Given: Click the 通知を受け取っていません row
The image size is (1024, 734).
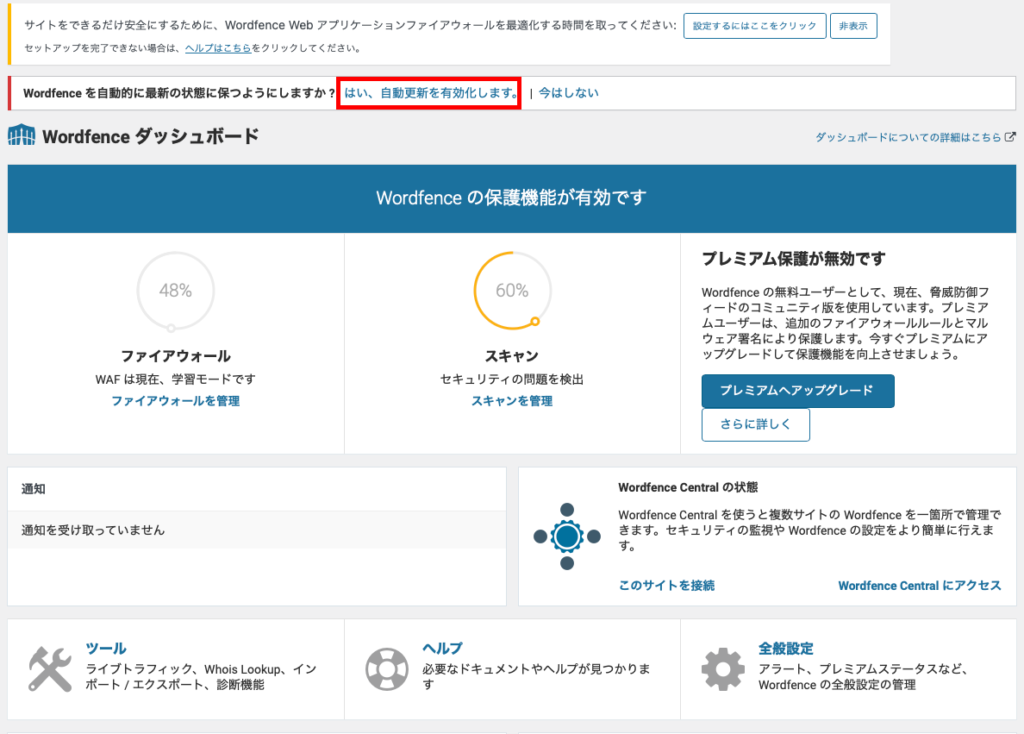Looking at the screenshot, I should click(257, 530).
